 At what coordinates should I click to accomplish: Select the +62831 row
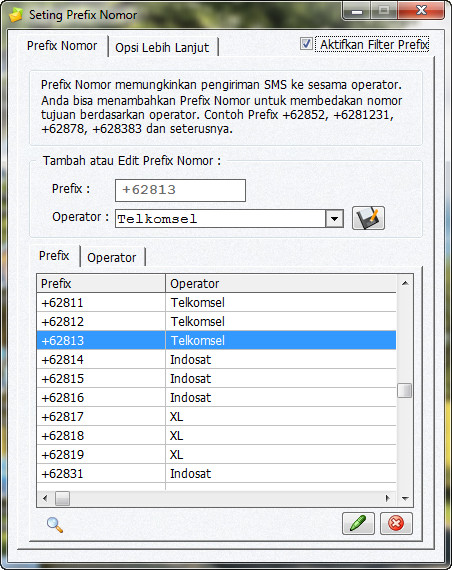click(x=216, y=473)
